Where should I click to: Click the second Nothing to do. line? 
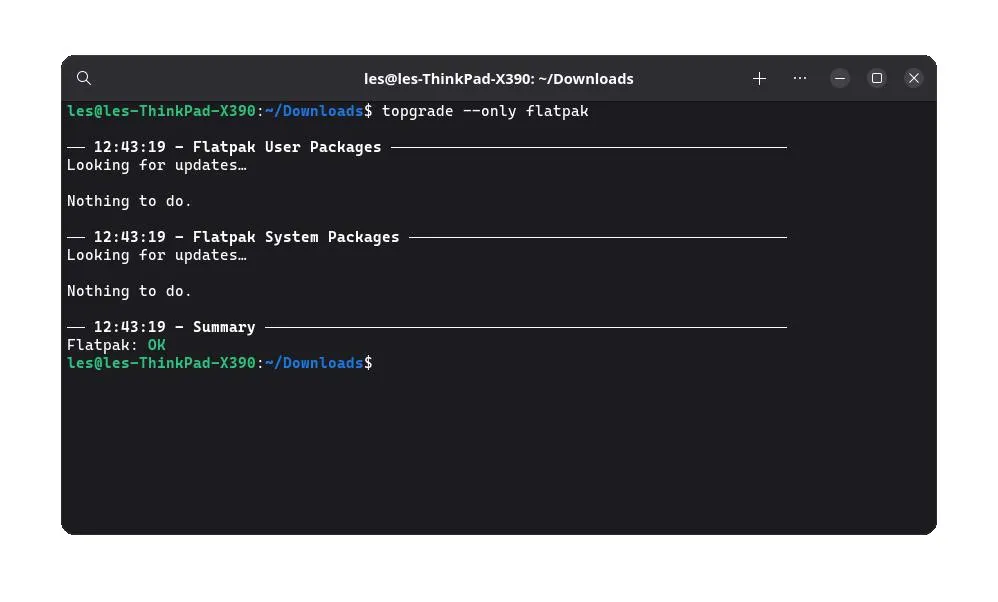[x=129, y=291]
